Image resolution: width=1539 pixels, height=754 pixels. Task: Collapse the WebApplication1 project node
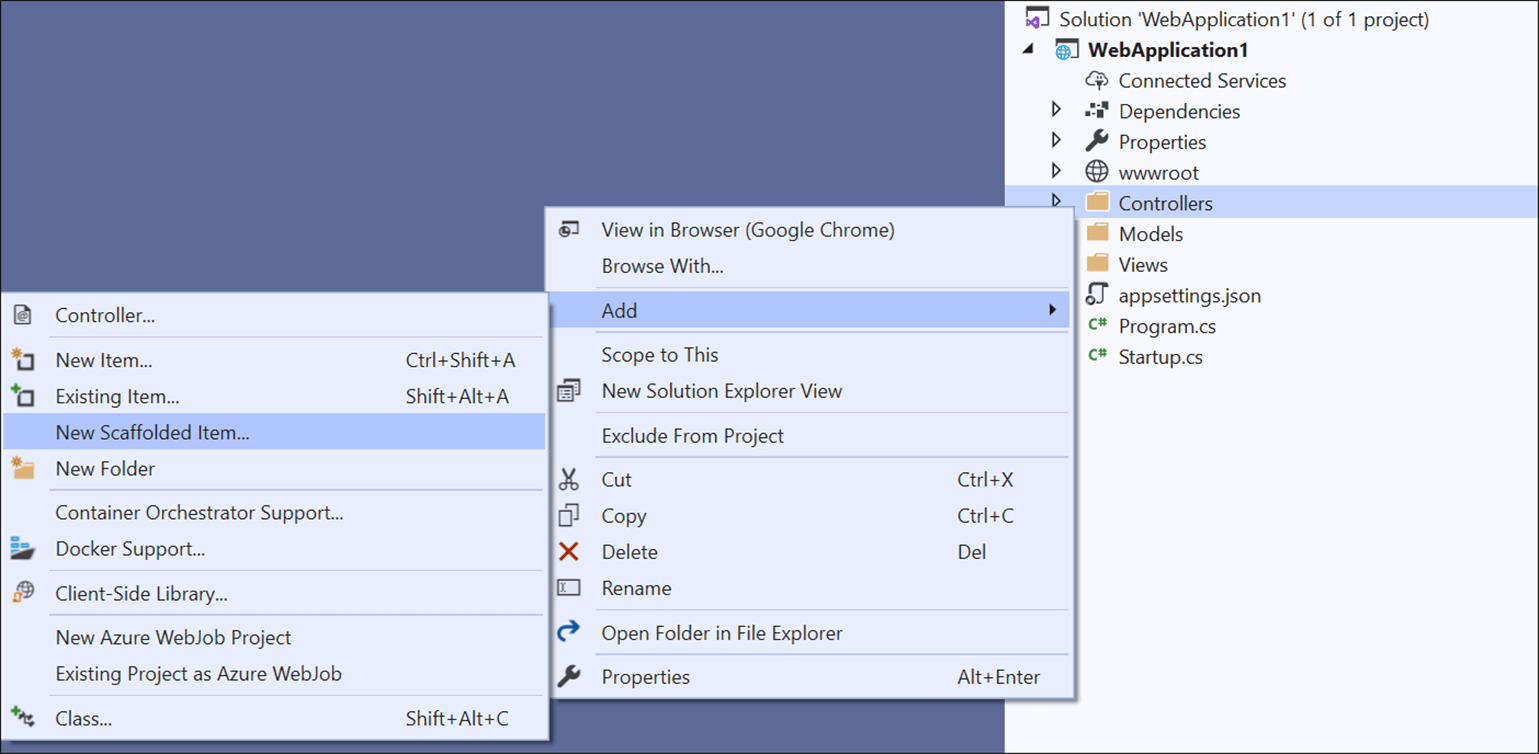tap(1029, 49)
